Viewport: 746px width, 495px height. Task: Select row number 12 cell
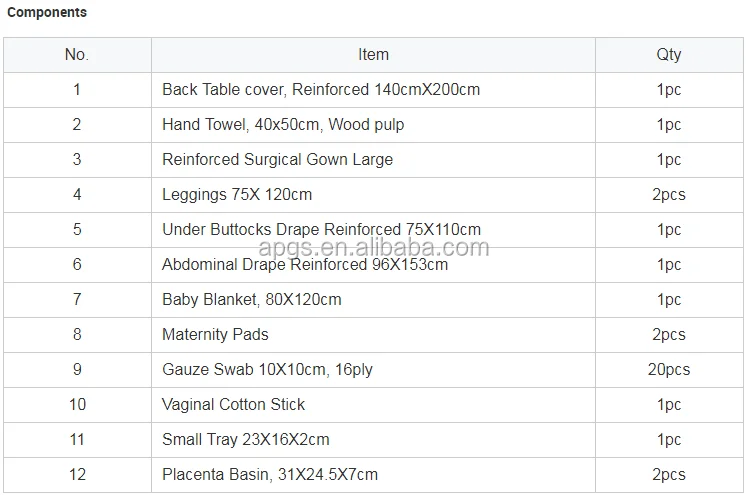[x=77, y=475]
